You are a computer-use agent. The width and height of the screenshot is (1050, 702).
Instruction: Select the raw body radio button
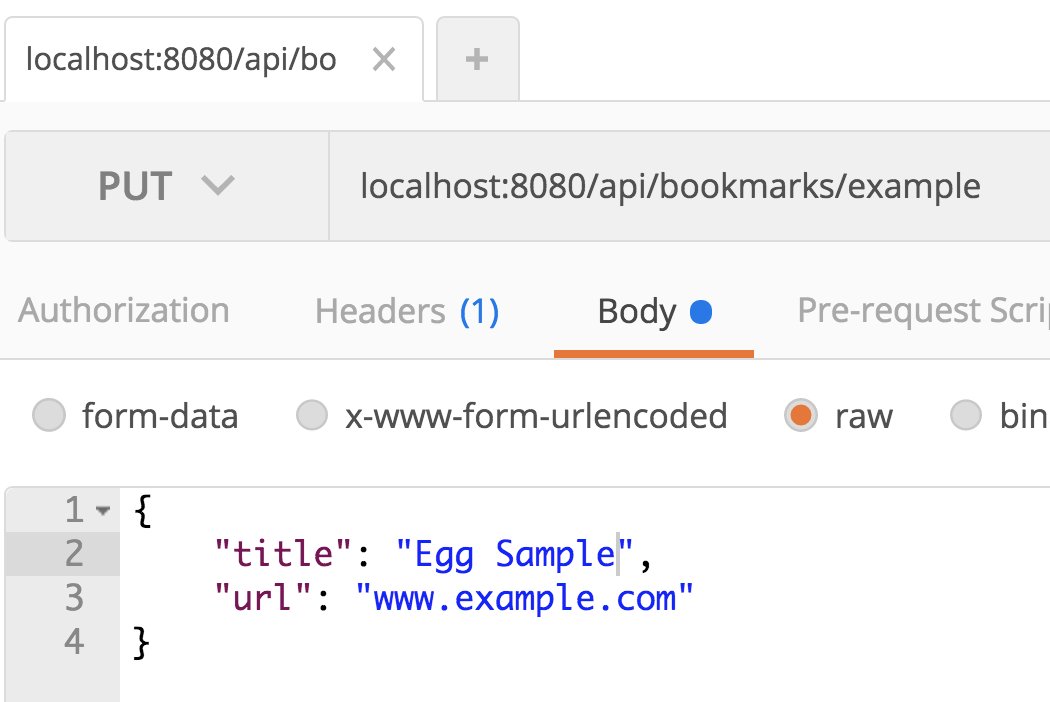(800, 415)
